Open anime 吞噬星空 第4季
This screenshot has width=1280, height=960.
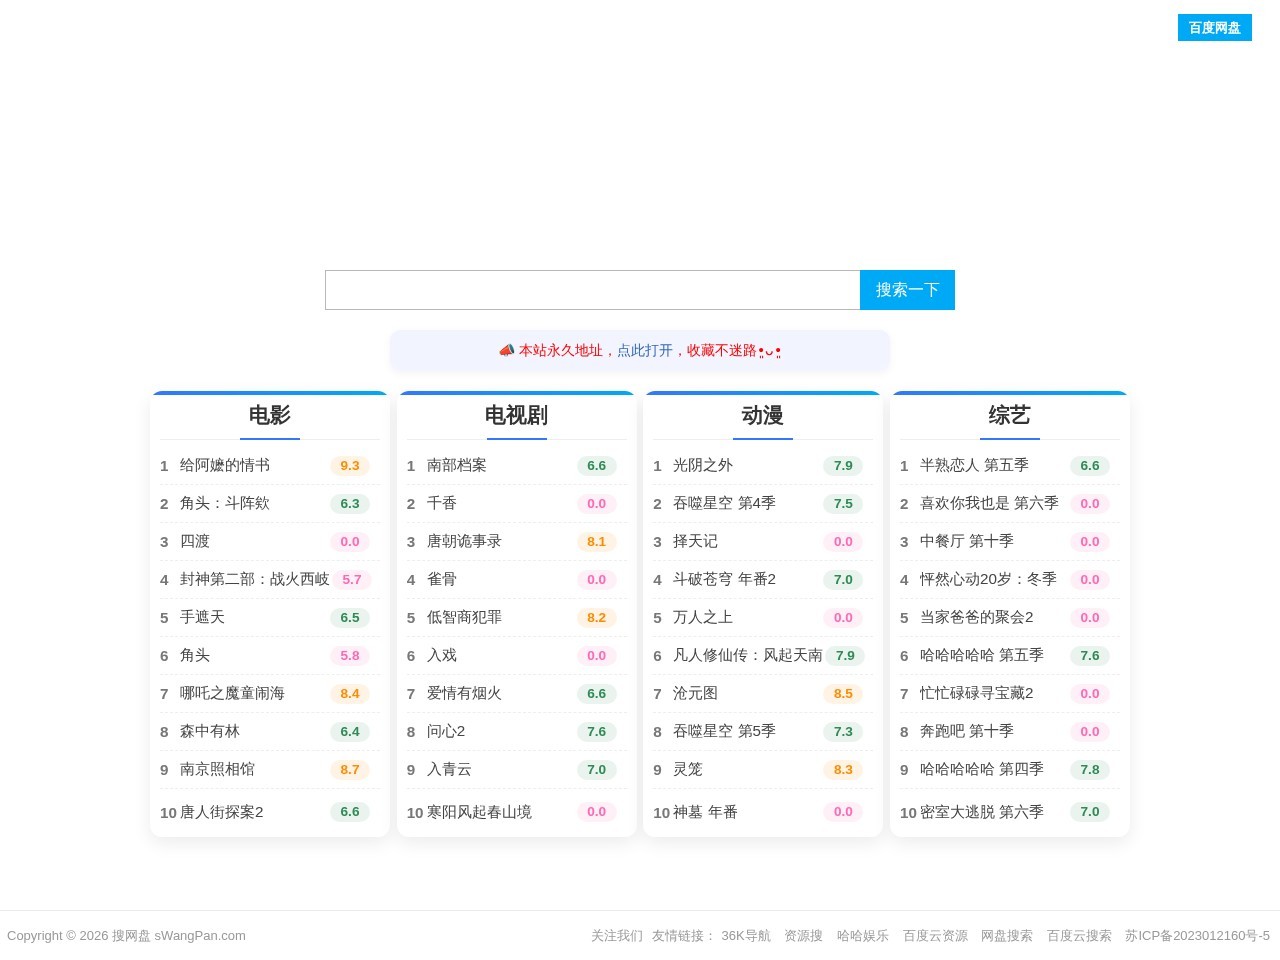click(724, 503)
